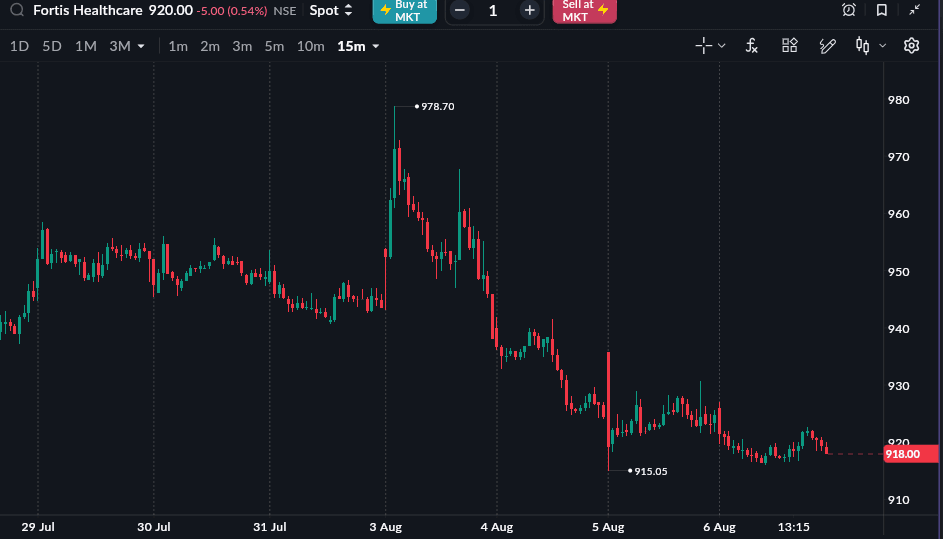The height and width of the screenshot is (539, 943).
Task: Switch to the 5m interval
Action: click(274, 46)
